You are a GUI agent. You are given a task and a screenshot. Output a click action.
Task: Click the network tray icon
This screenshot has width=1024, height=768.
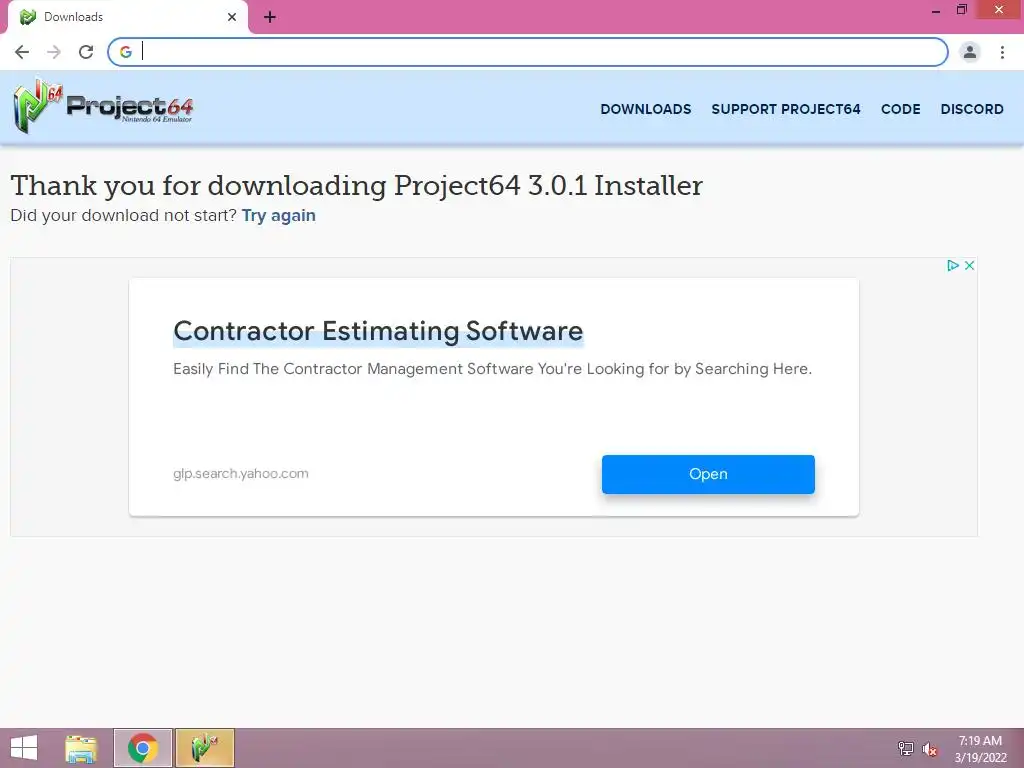tap(906, 748)
